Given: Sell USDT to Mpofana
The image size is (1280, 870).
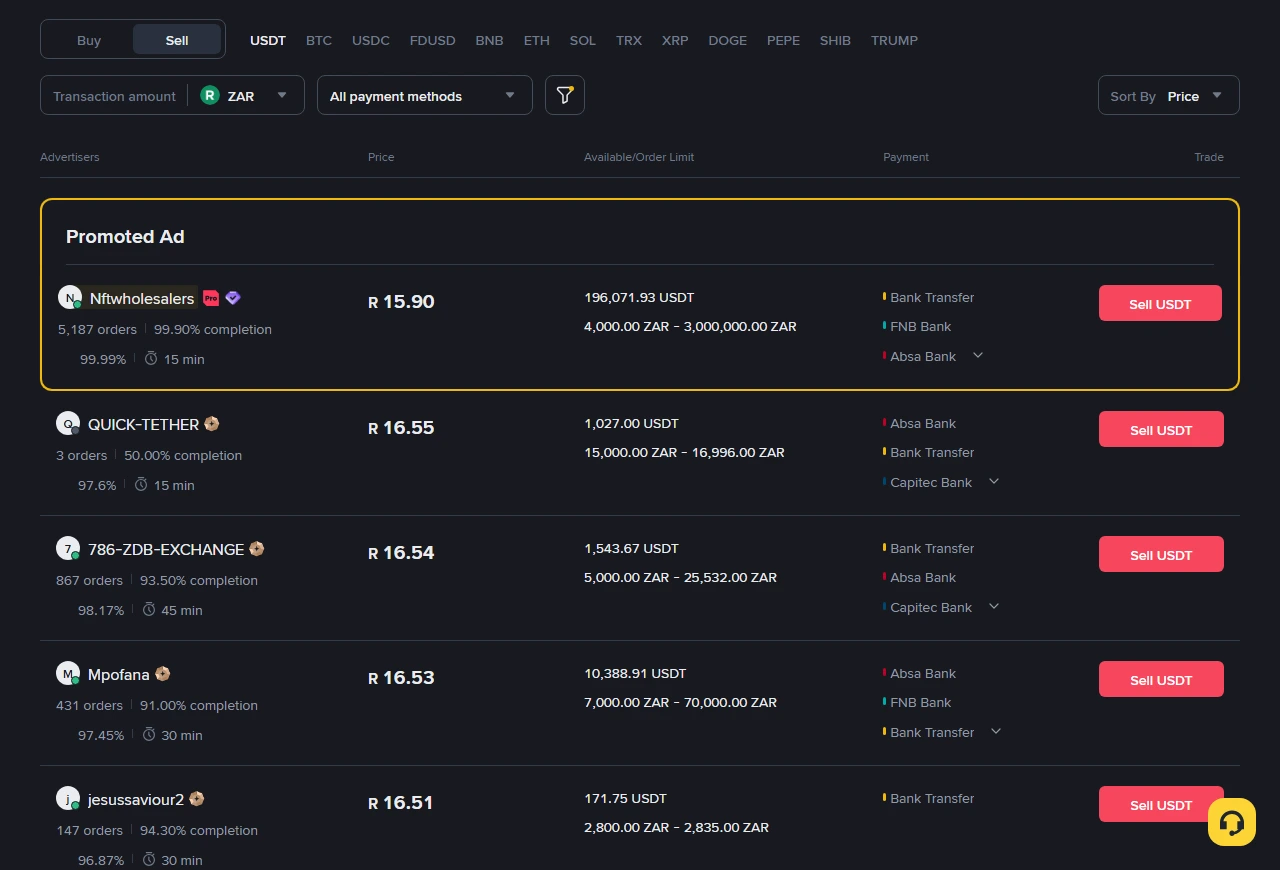Looking at the screenshot, I should pyautogui.click(x=1161, y=679).
